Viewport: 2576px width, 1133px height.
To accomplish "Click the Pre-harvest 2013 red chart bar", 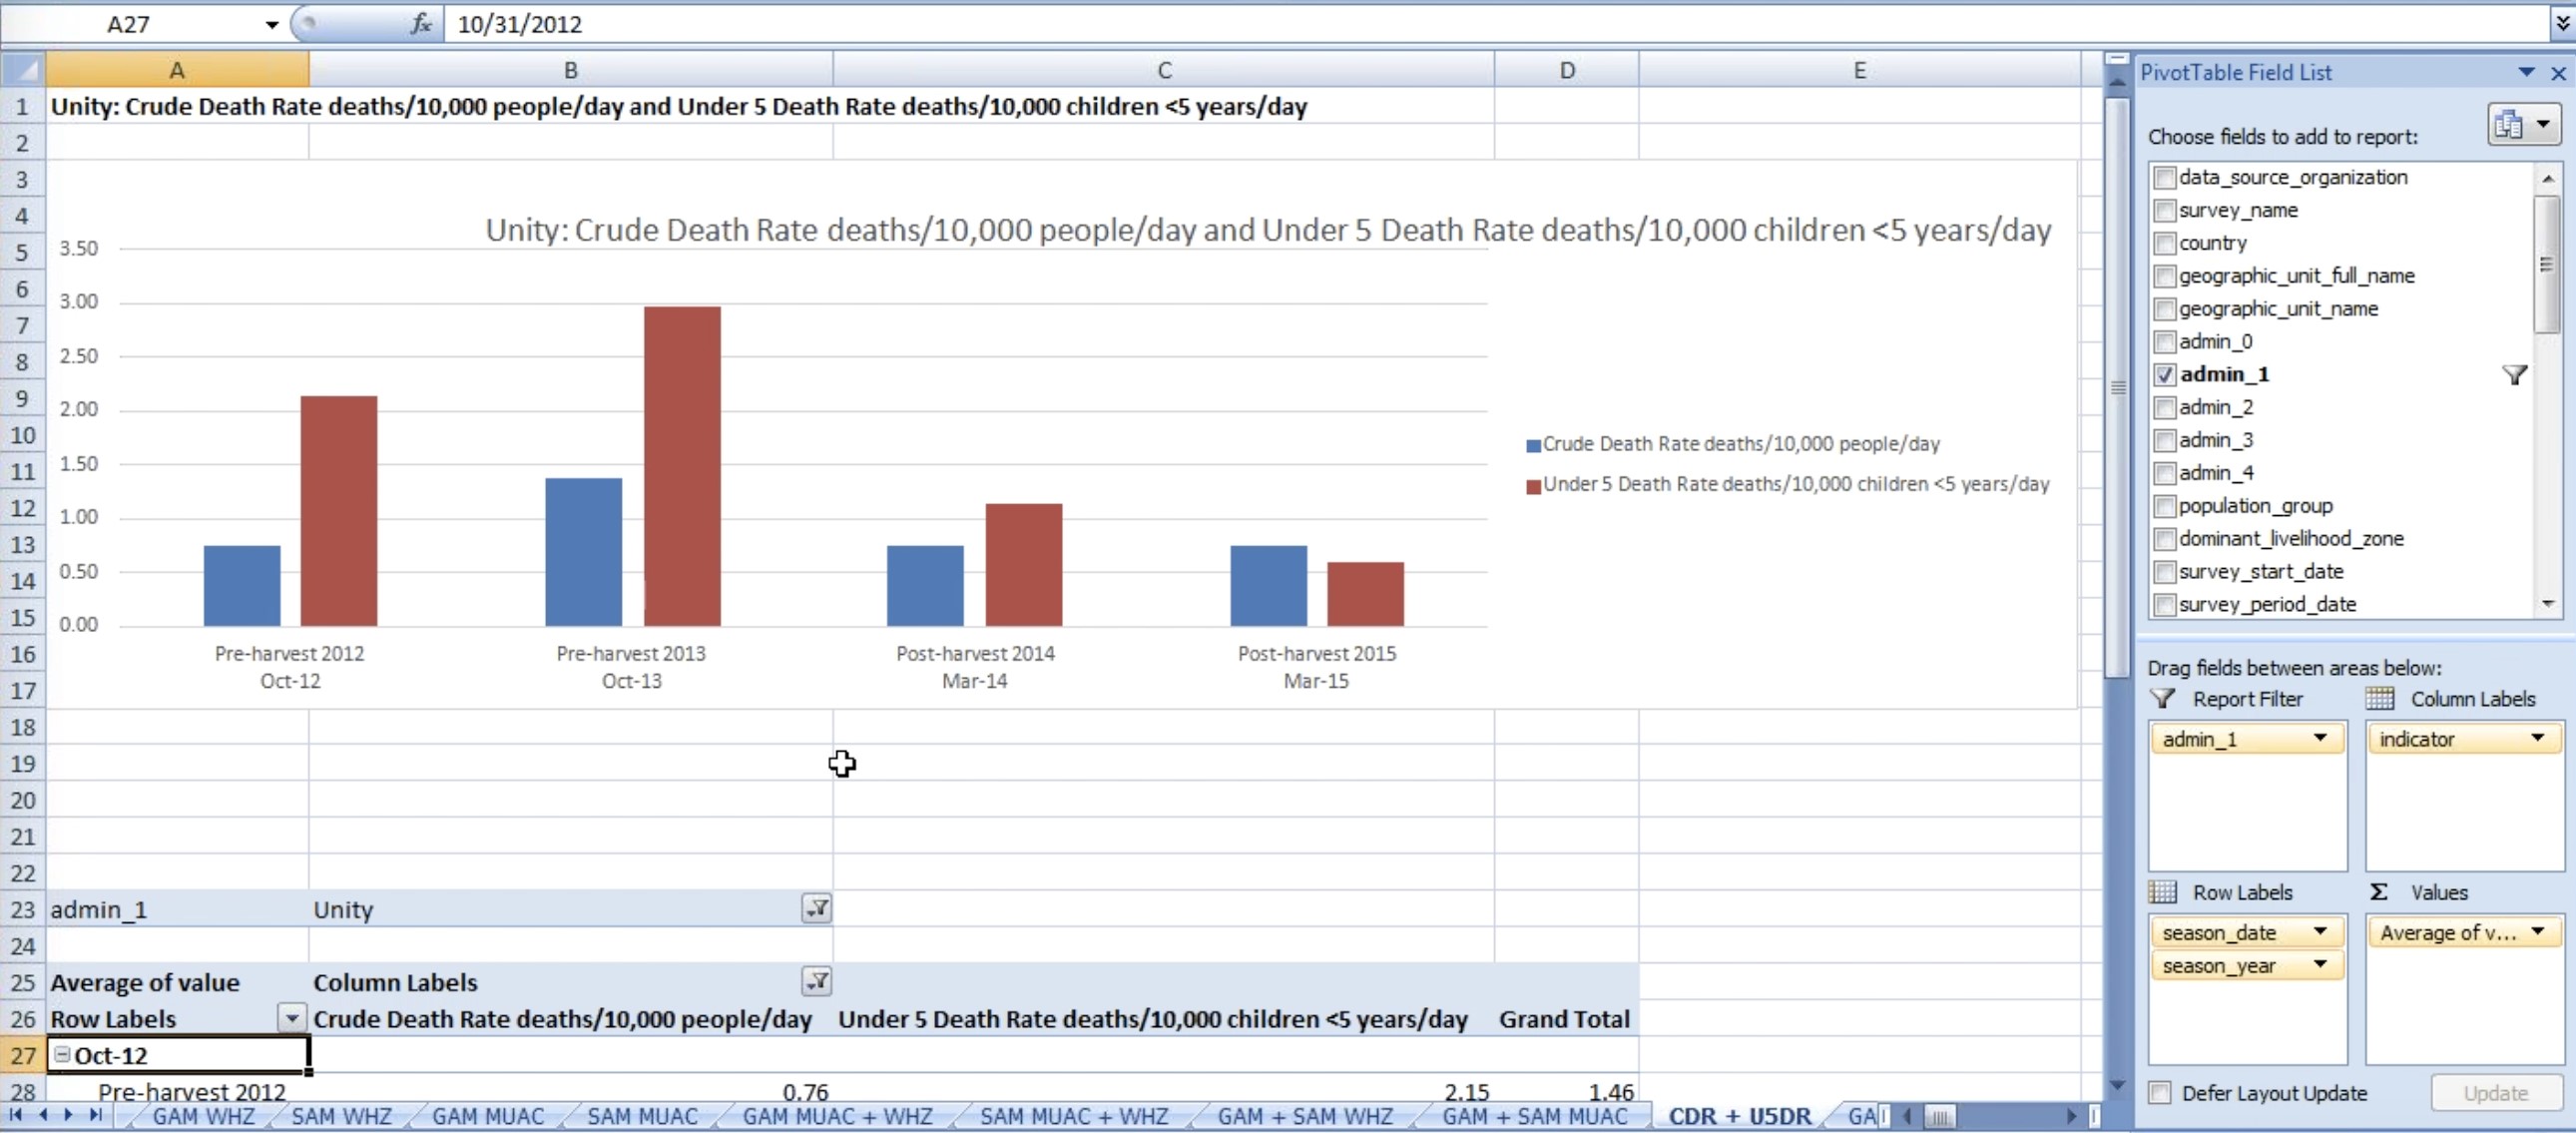I will click(682, 465).
